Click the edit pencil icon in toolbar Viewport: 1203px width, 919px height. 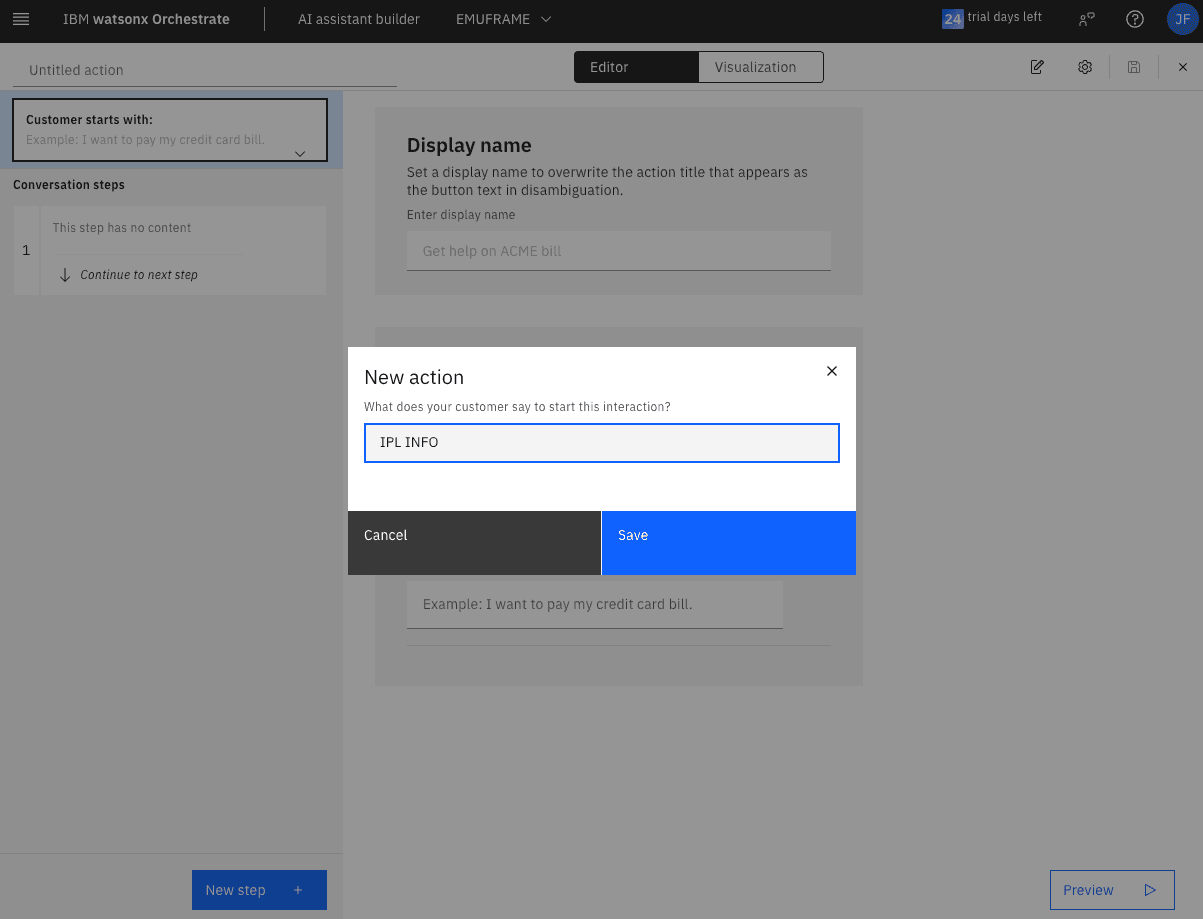pyautogui.click(x=1037, y=67)
